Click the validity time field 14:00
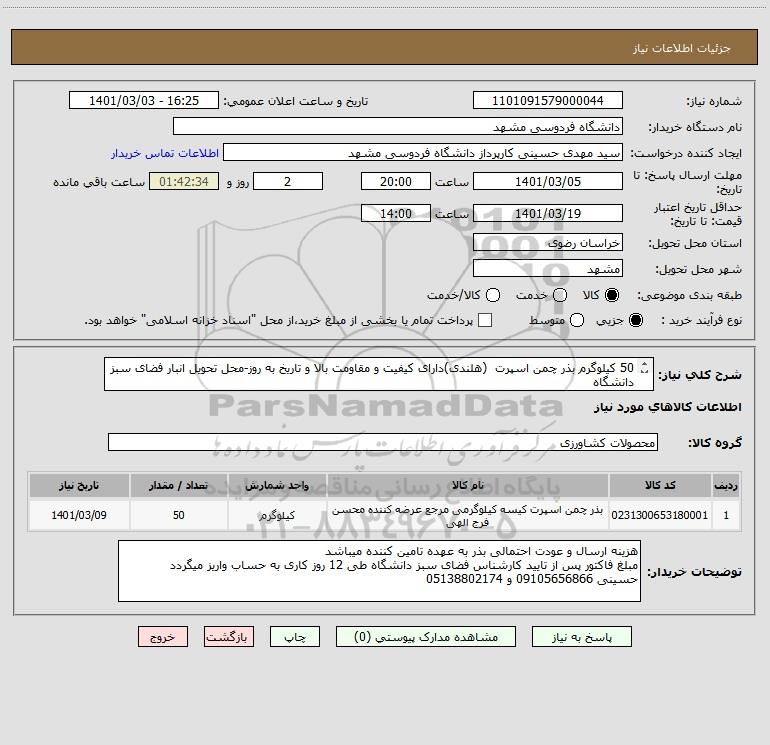The image size is (770, 745). pyautogui.click(x=396, y=213)
